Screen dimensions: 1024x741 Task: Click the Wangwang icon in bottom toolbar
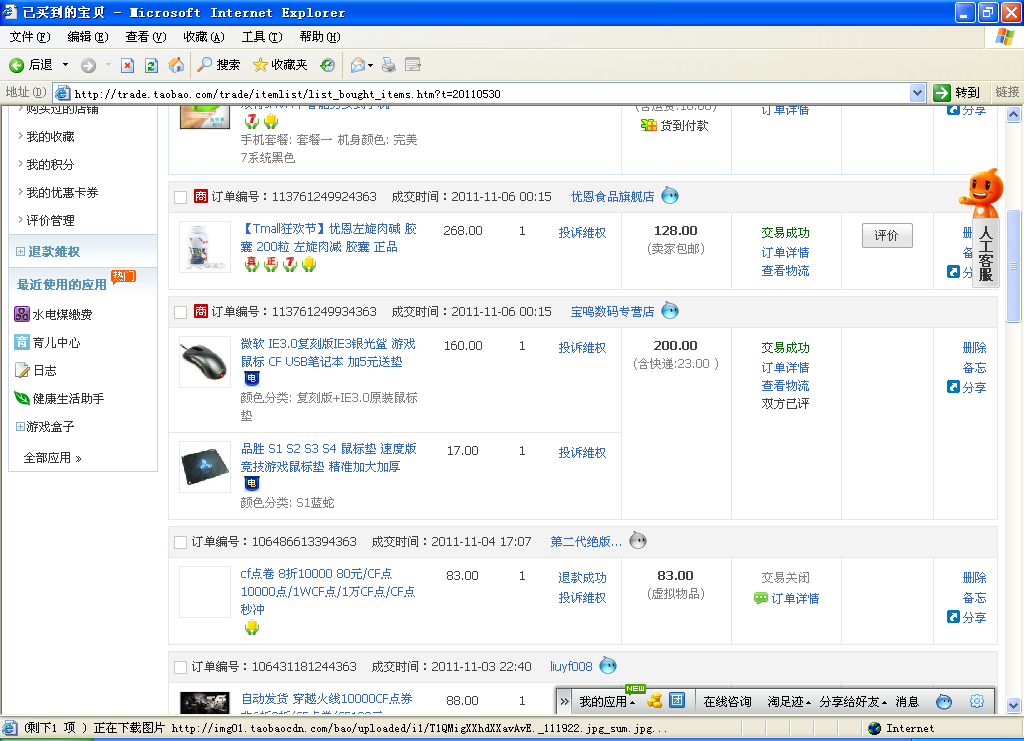click(944, 701)
